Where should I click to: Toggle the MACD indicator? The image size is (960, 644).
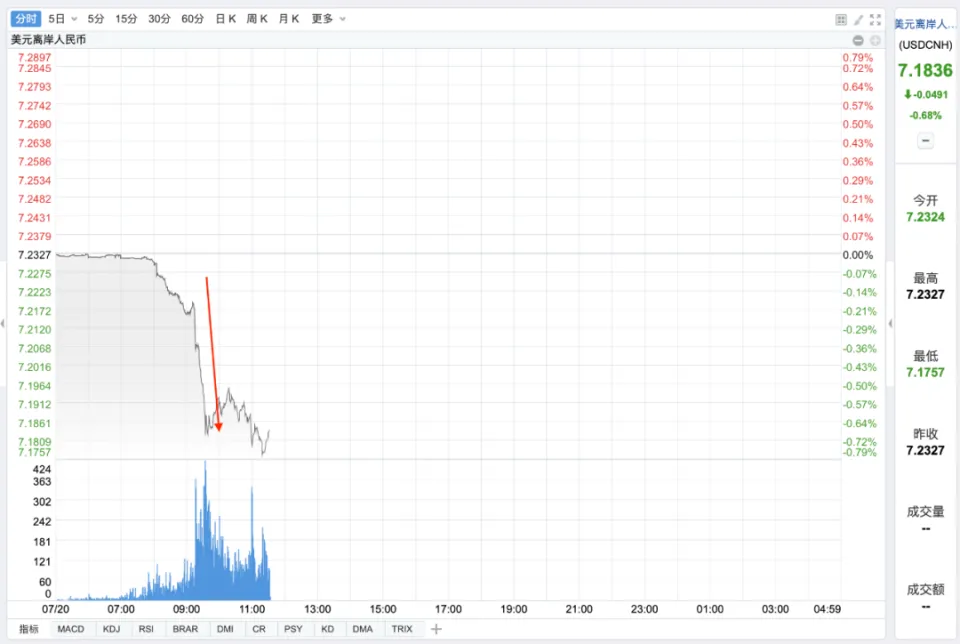(71, 629)
